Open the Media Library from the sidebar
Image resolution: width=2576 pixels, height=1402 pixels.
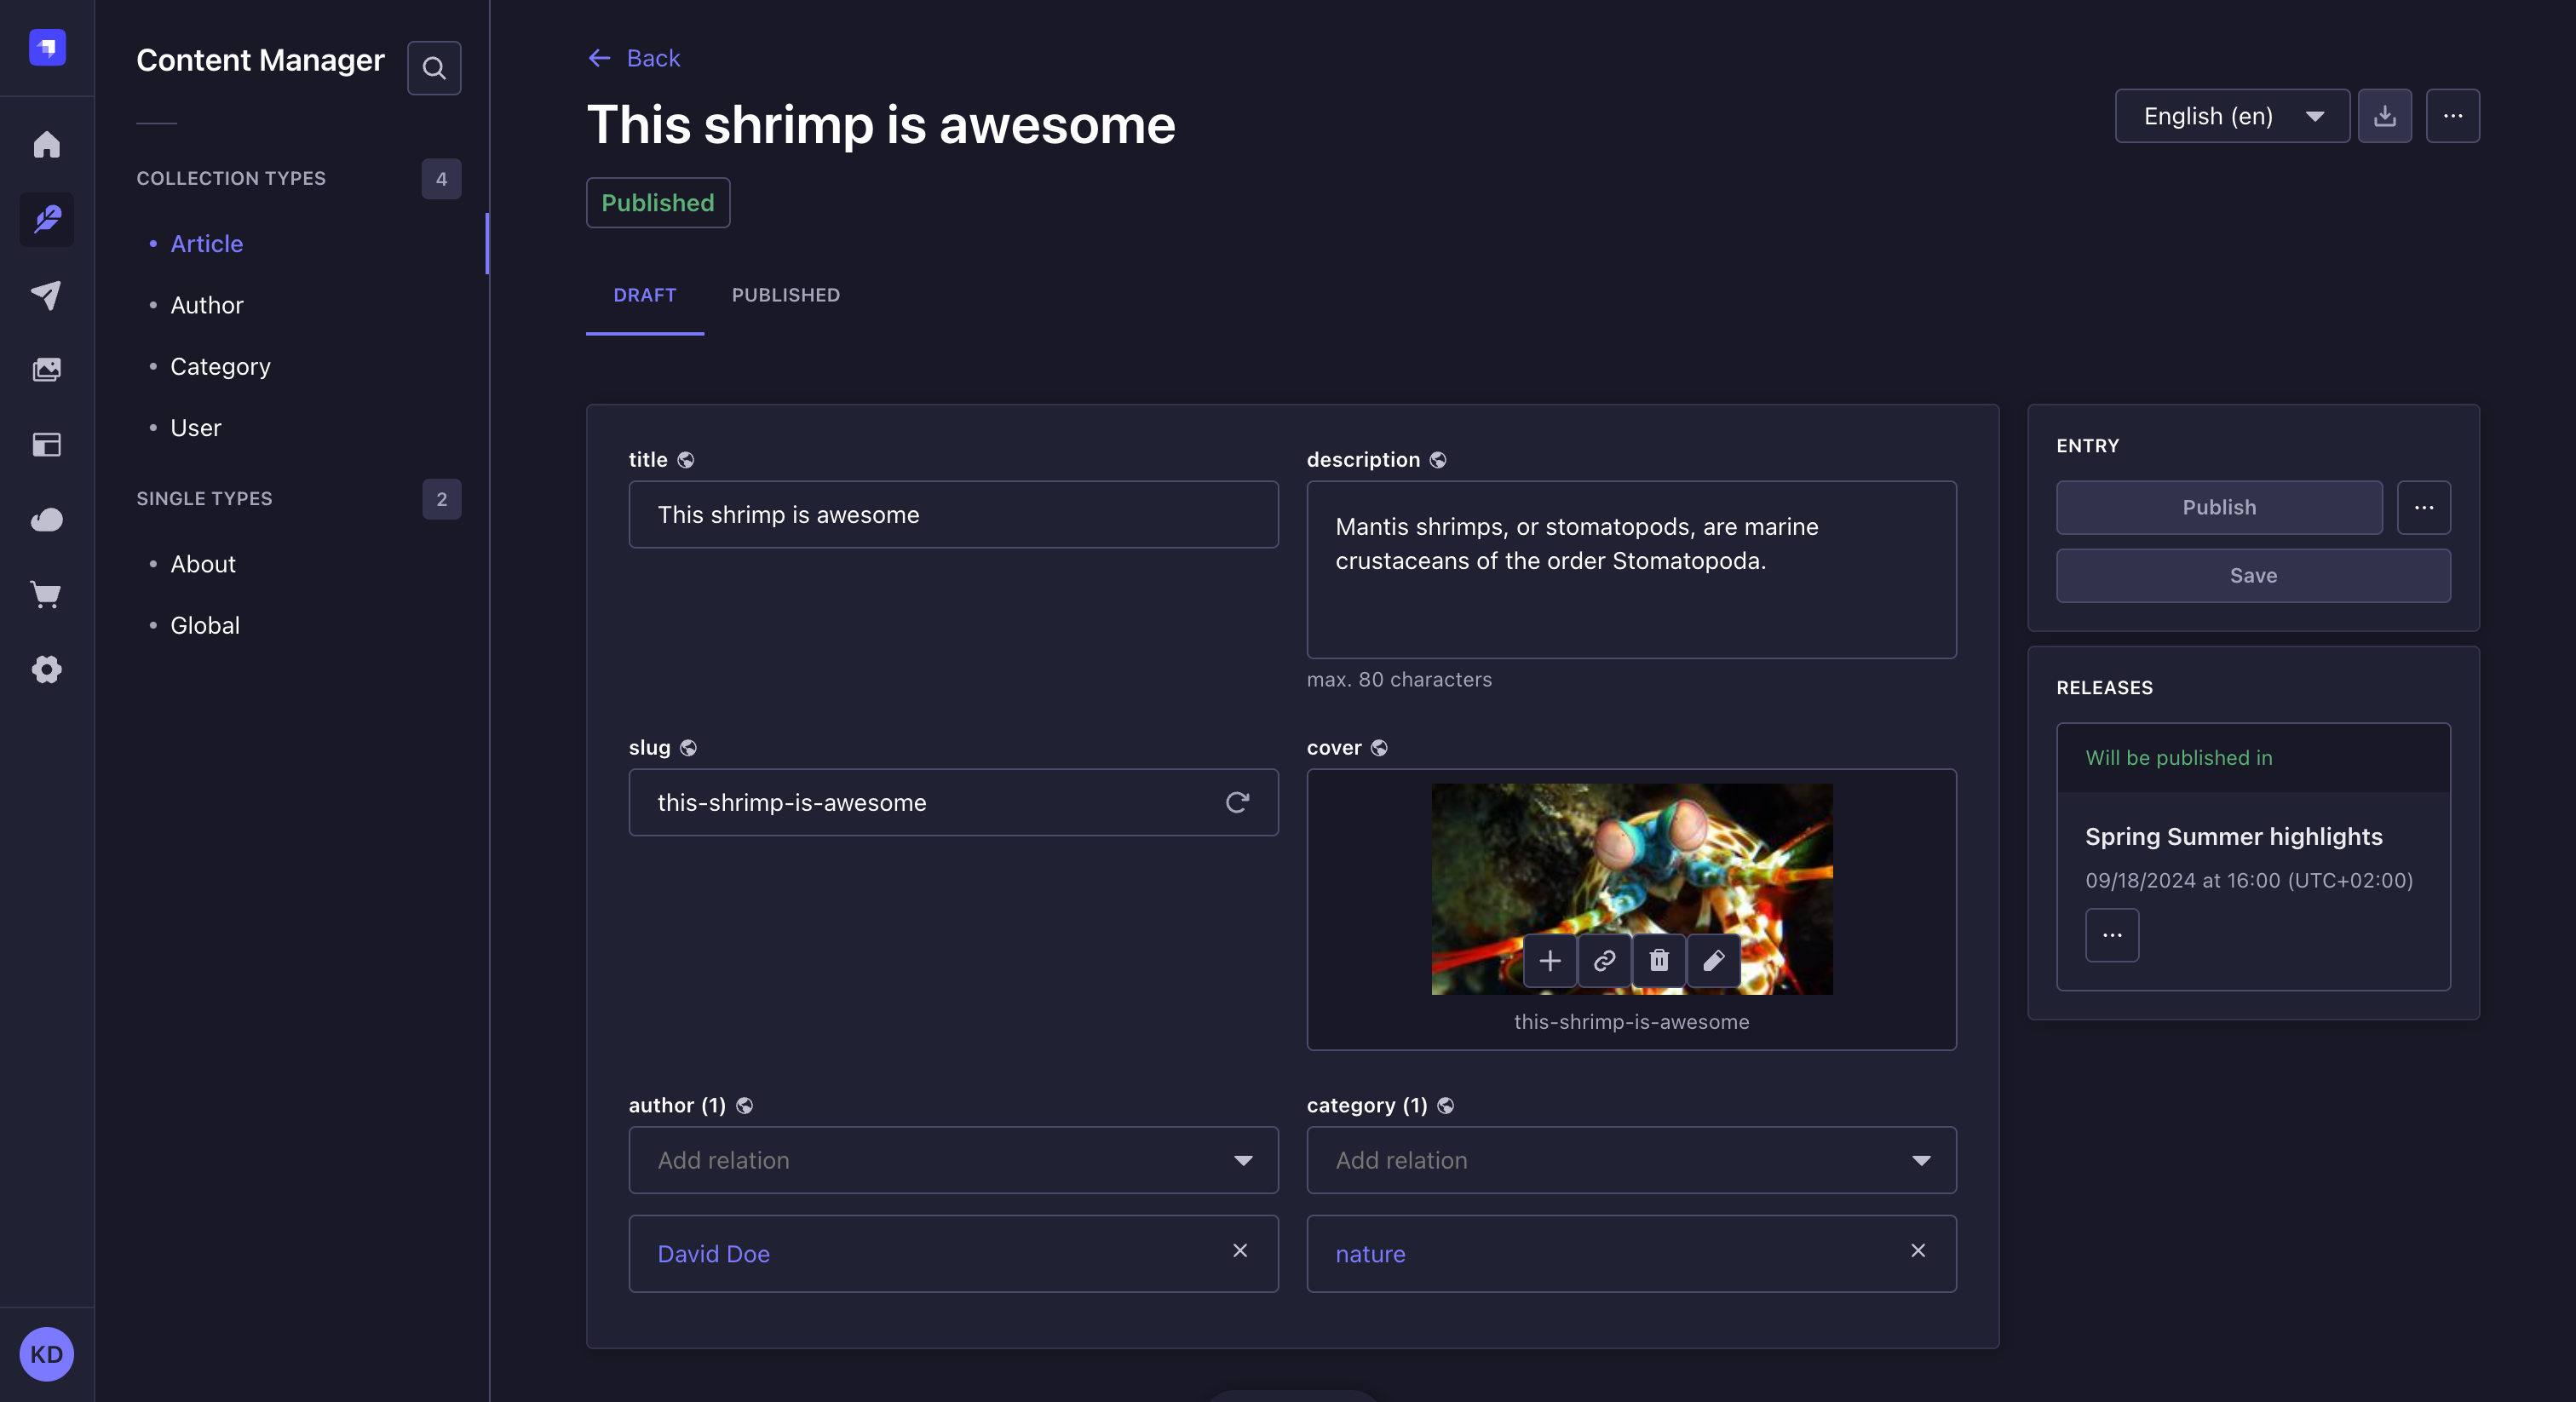pos(46,369)
